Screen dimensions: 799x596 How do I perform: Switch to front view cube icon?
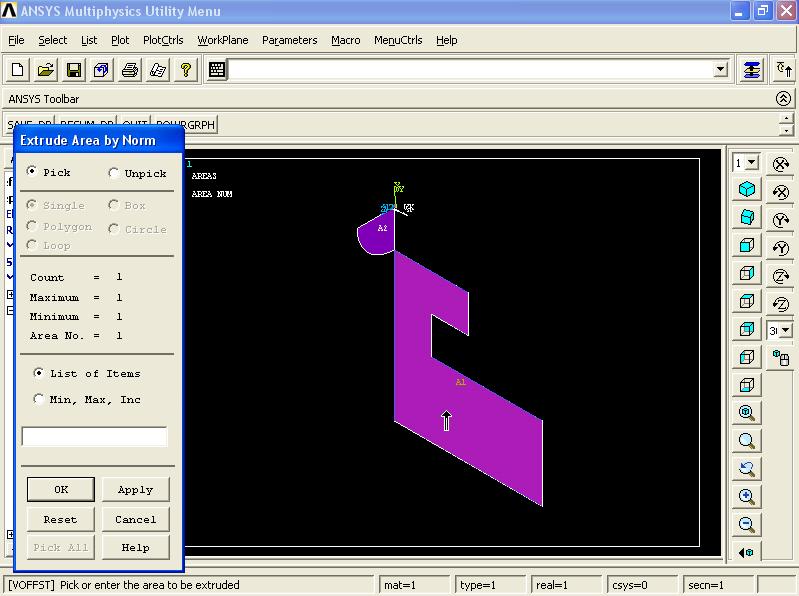[x=747, y=246]
